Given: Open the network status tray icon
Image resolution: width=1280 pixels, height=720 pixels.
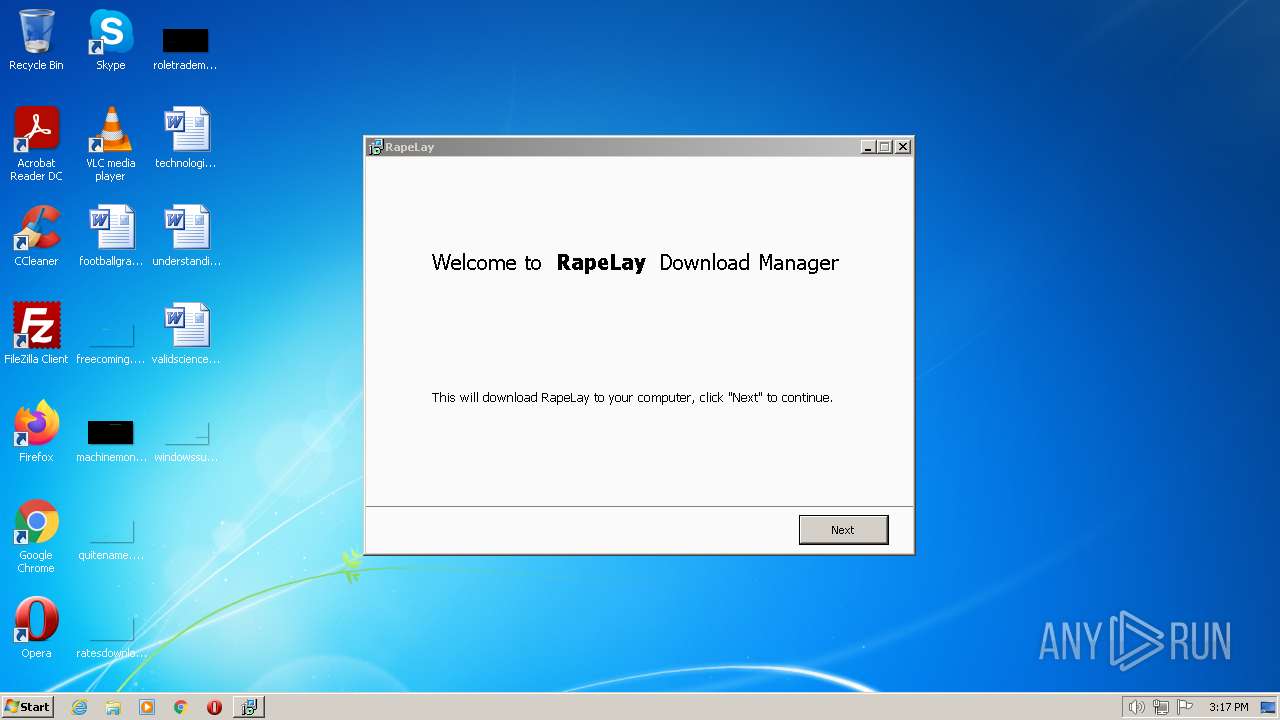Looking at the screenshot, I should tap(1161, 707).
